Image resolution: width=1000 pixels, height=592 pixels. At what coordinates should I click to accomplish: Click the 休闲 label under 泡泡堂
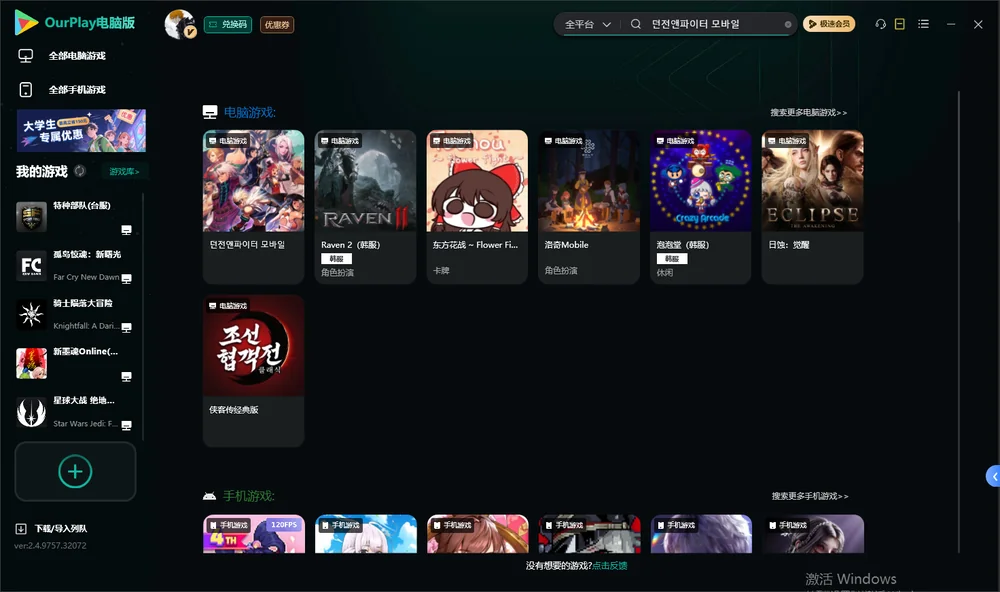[x=665, y=273]
